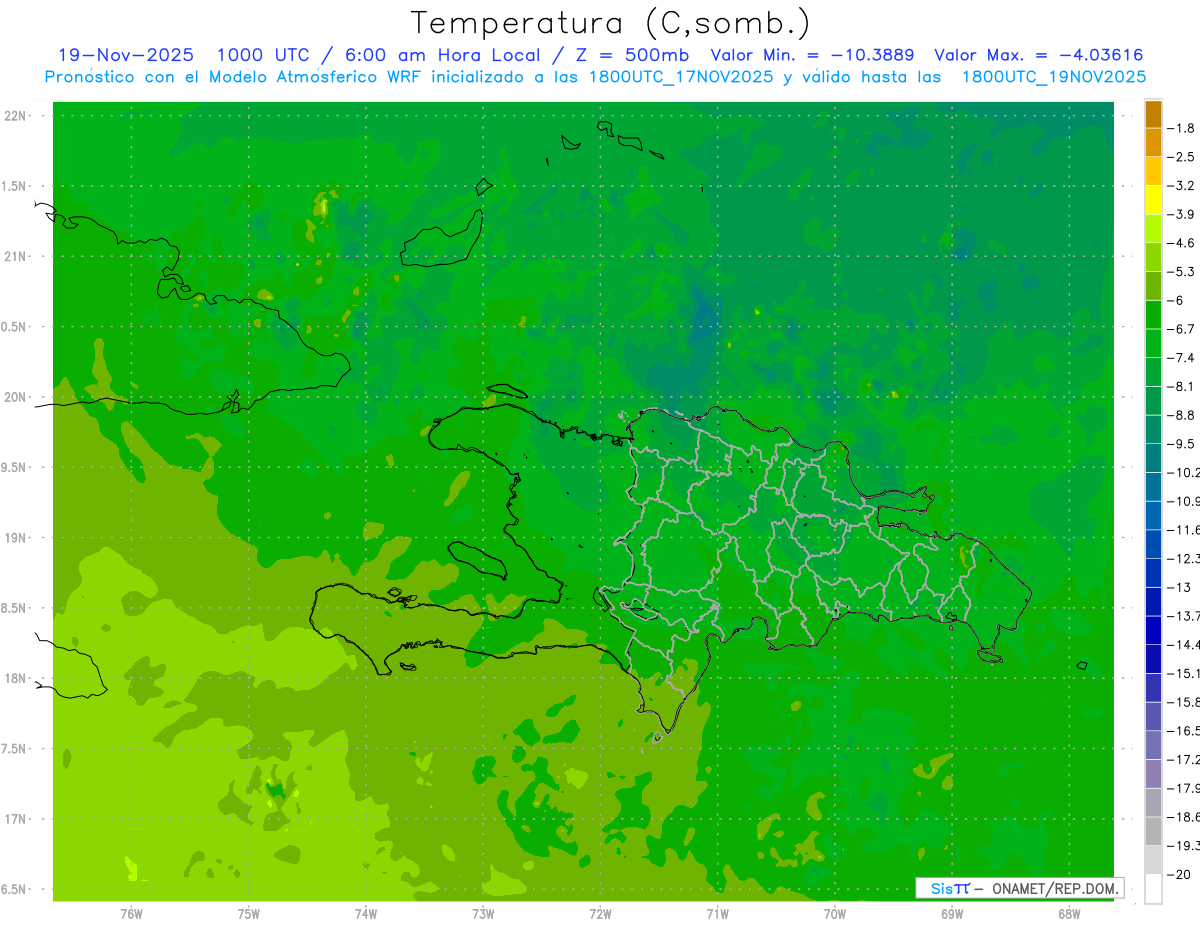Click the 'Valor Max. = -4.03616' value
1200x927 pixels.
1038,55
